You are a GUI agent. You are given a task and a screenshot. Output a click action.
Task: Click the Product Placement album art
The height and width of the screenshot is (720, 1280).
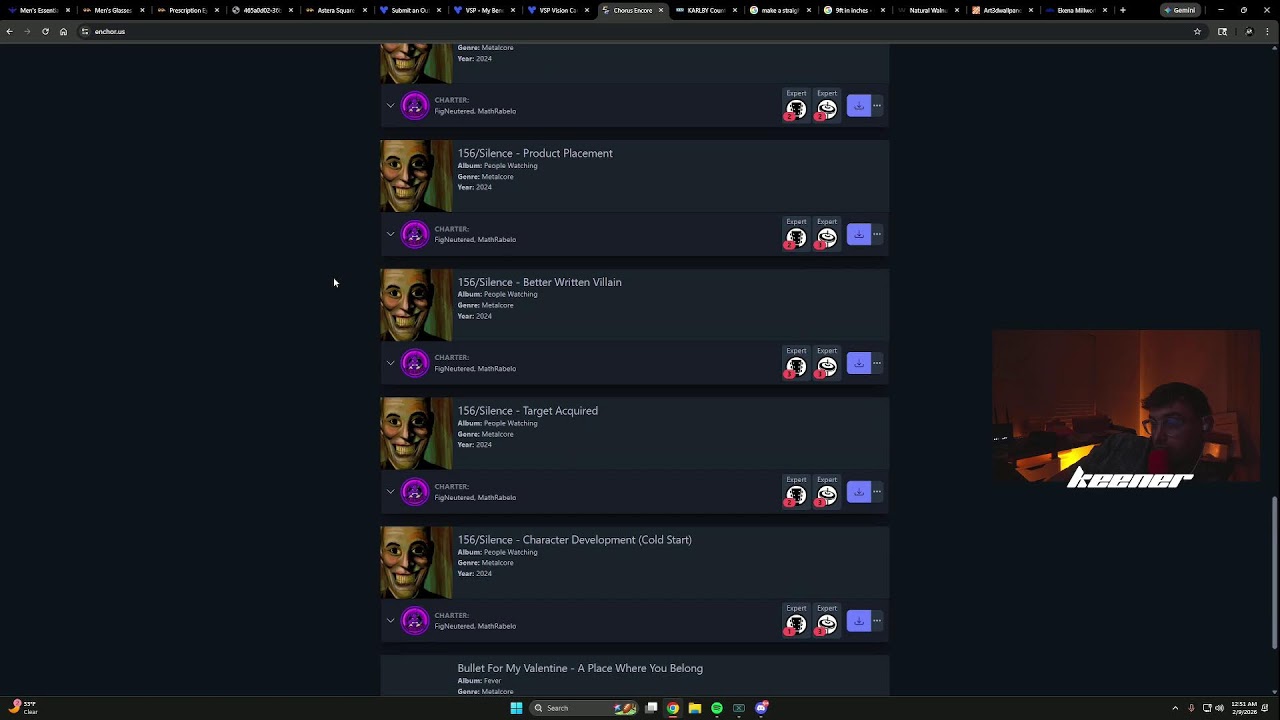click(x=416, y=176)
